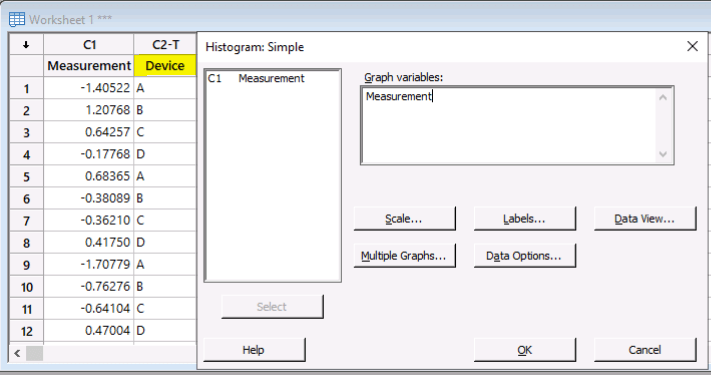Click the Worksheet 1 *** title
The height and width of the screenshot is (375, 711).
pos(70,19)
